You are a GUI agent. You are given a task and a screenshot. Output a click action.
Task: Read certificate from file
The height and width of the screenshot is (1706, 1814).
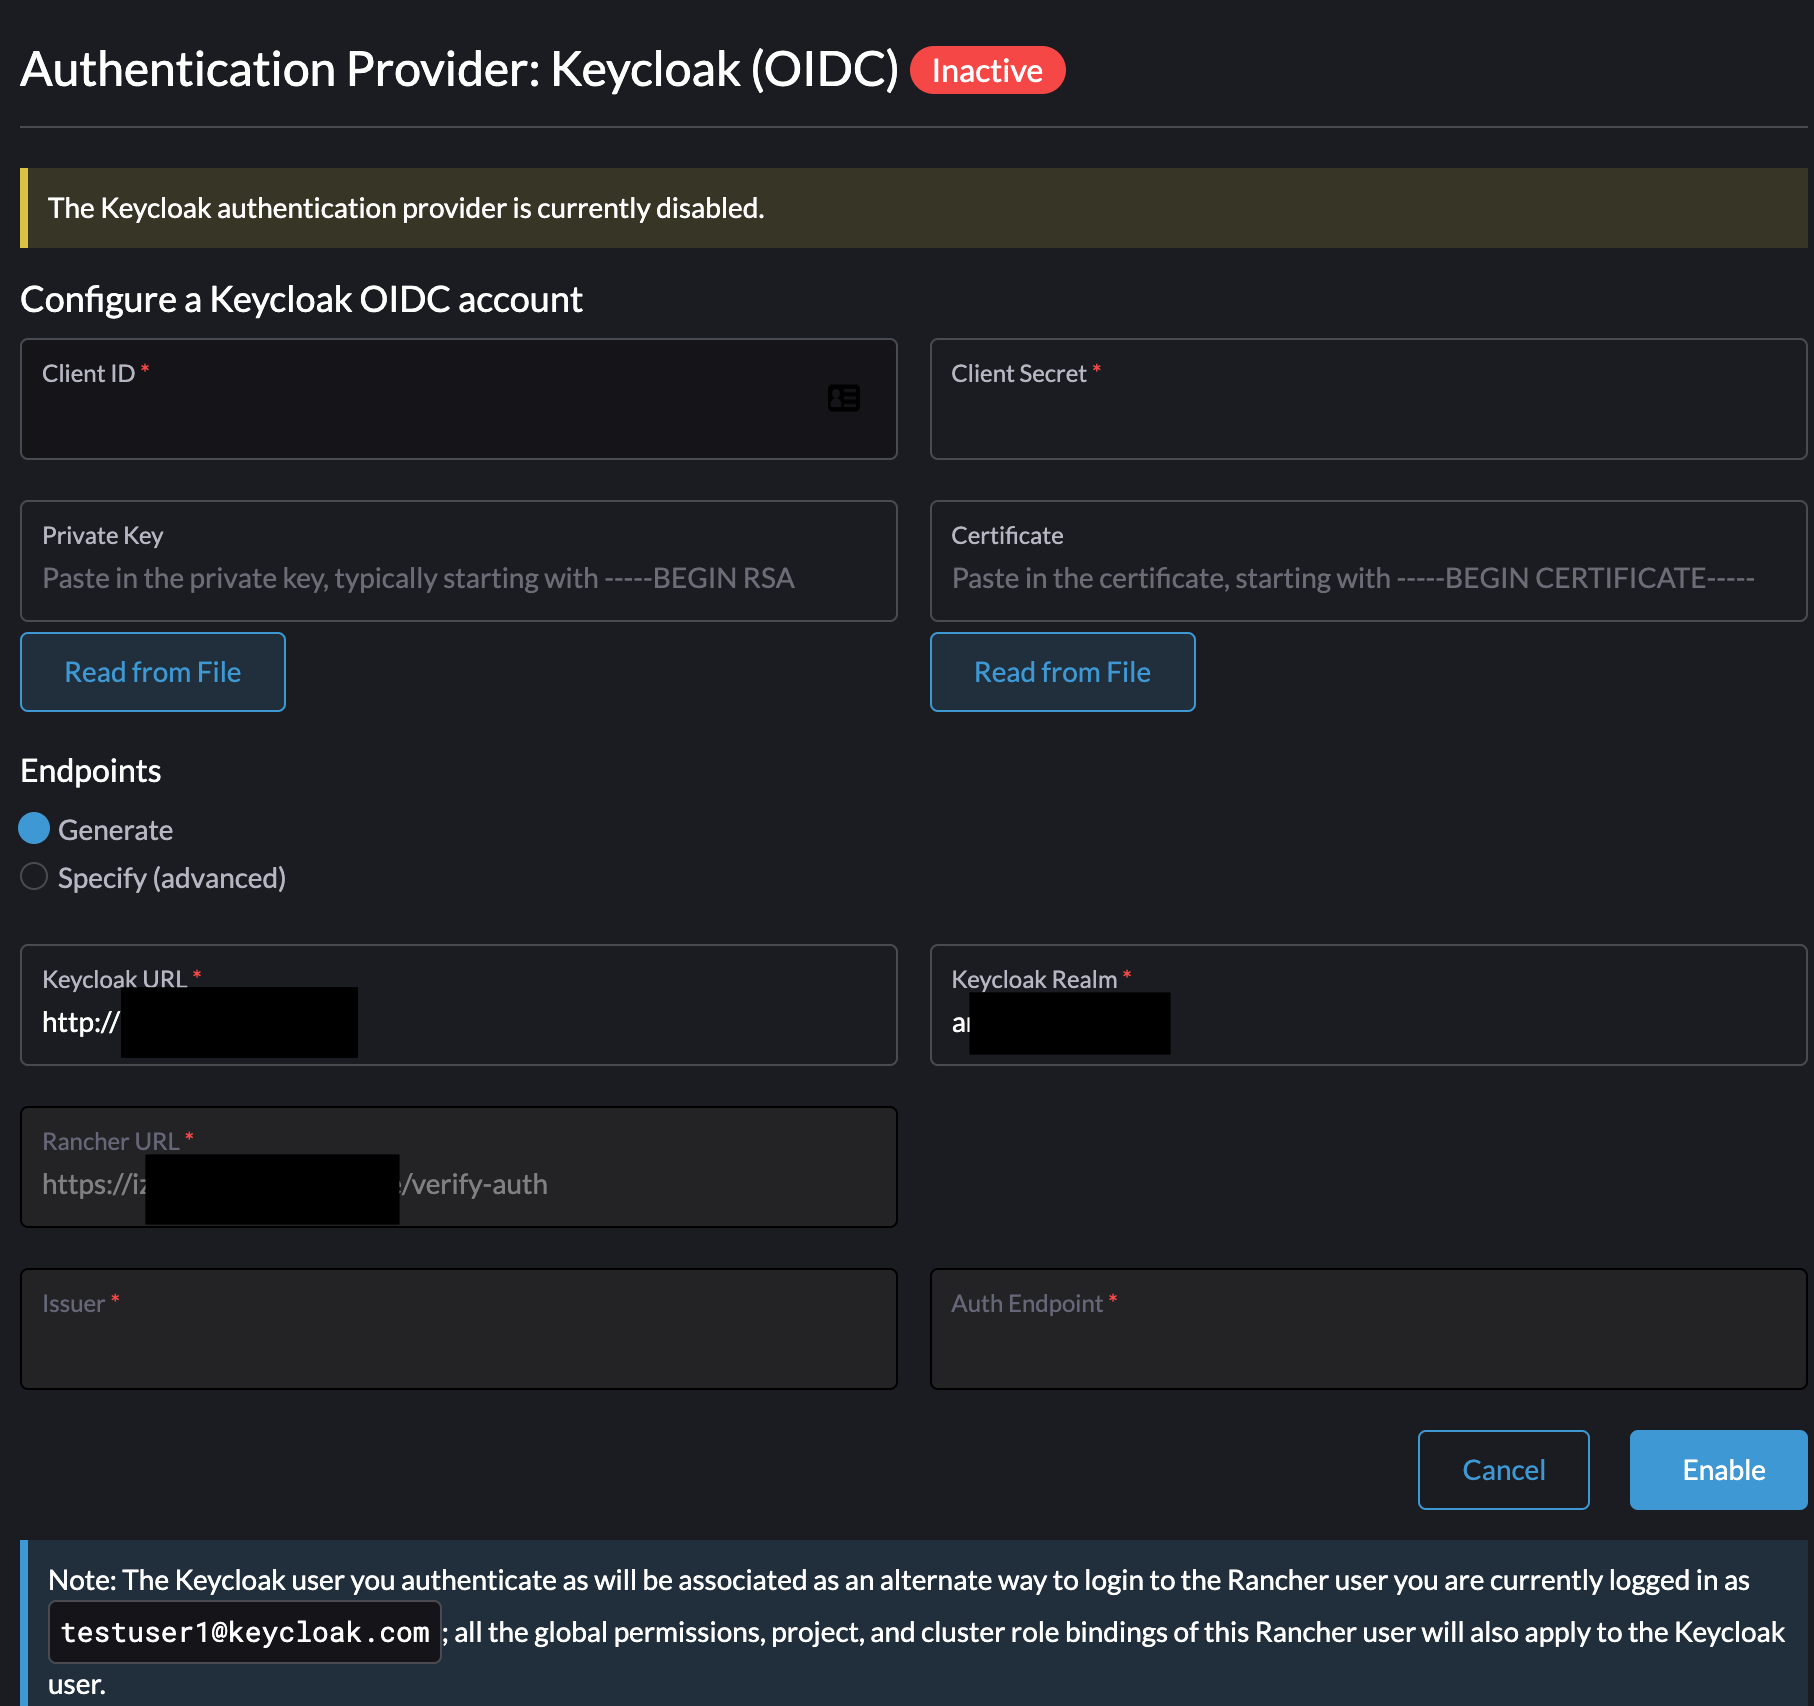(x=1063, y=672)
